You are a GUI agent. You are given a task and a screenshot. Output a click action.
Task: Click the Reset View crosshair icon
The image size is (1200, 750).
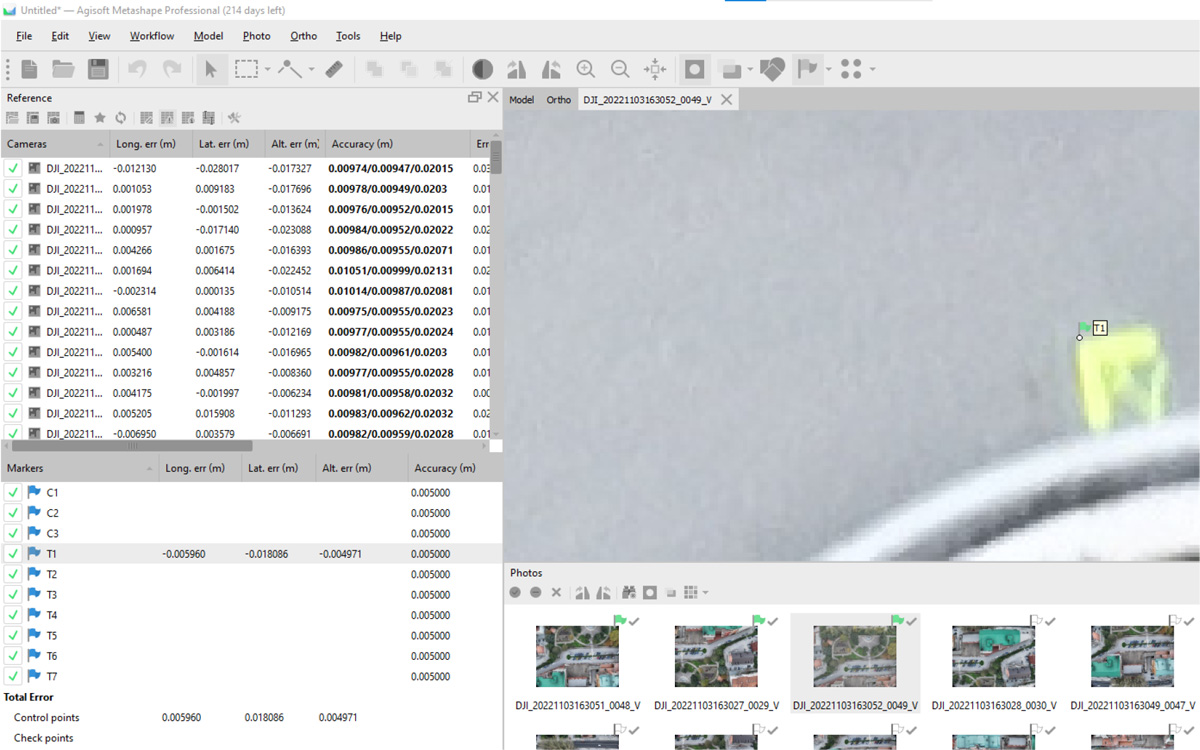point(655,69)
